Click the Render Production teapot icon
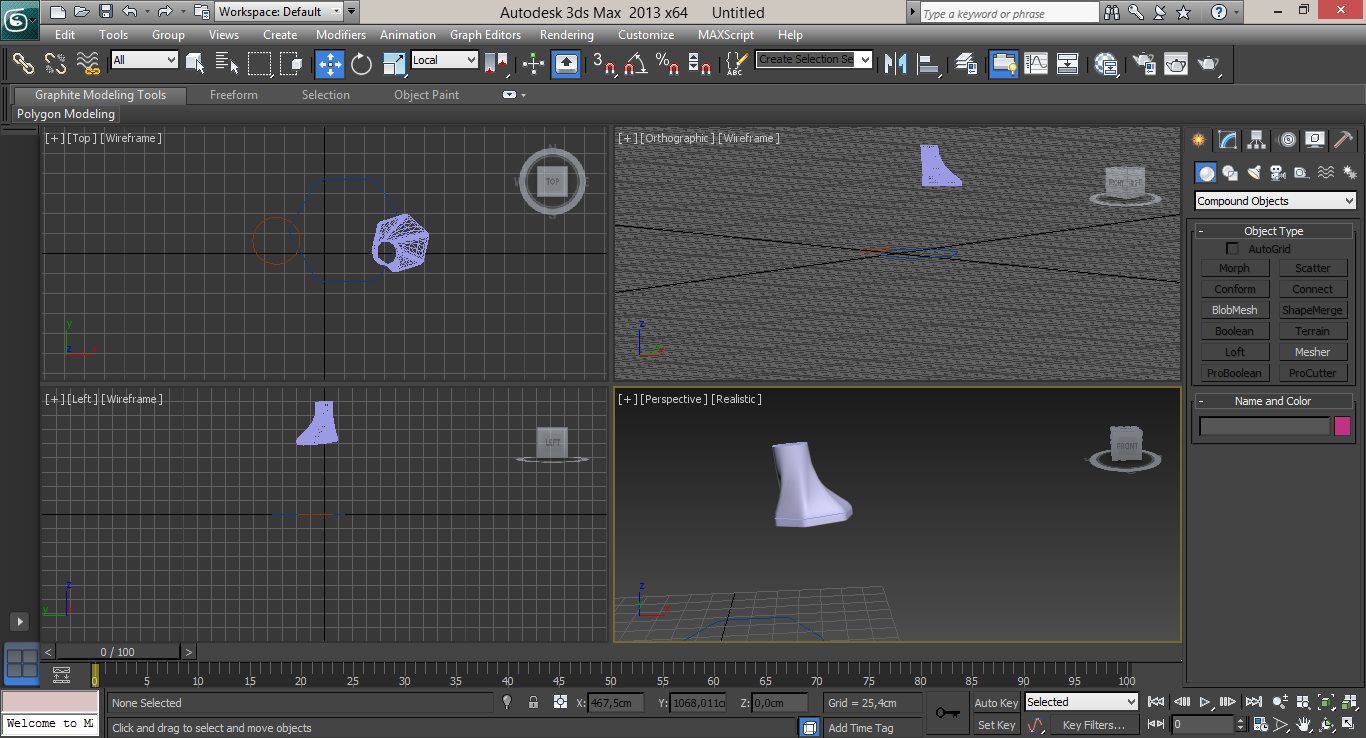This screenshot has width=1366, height=738. click(1208, 63)
